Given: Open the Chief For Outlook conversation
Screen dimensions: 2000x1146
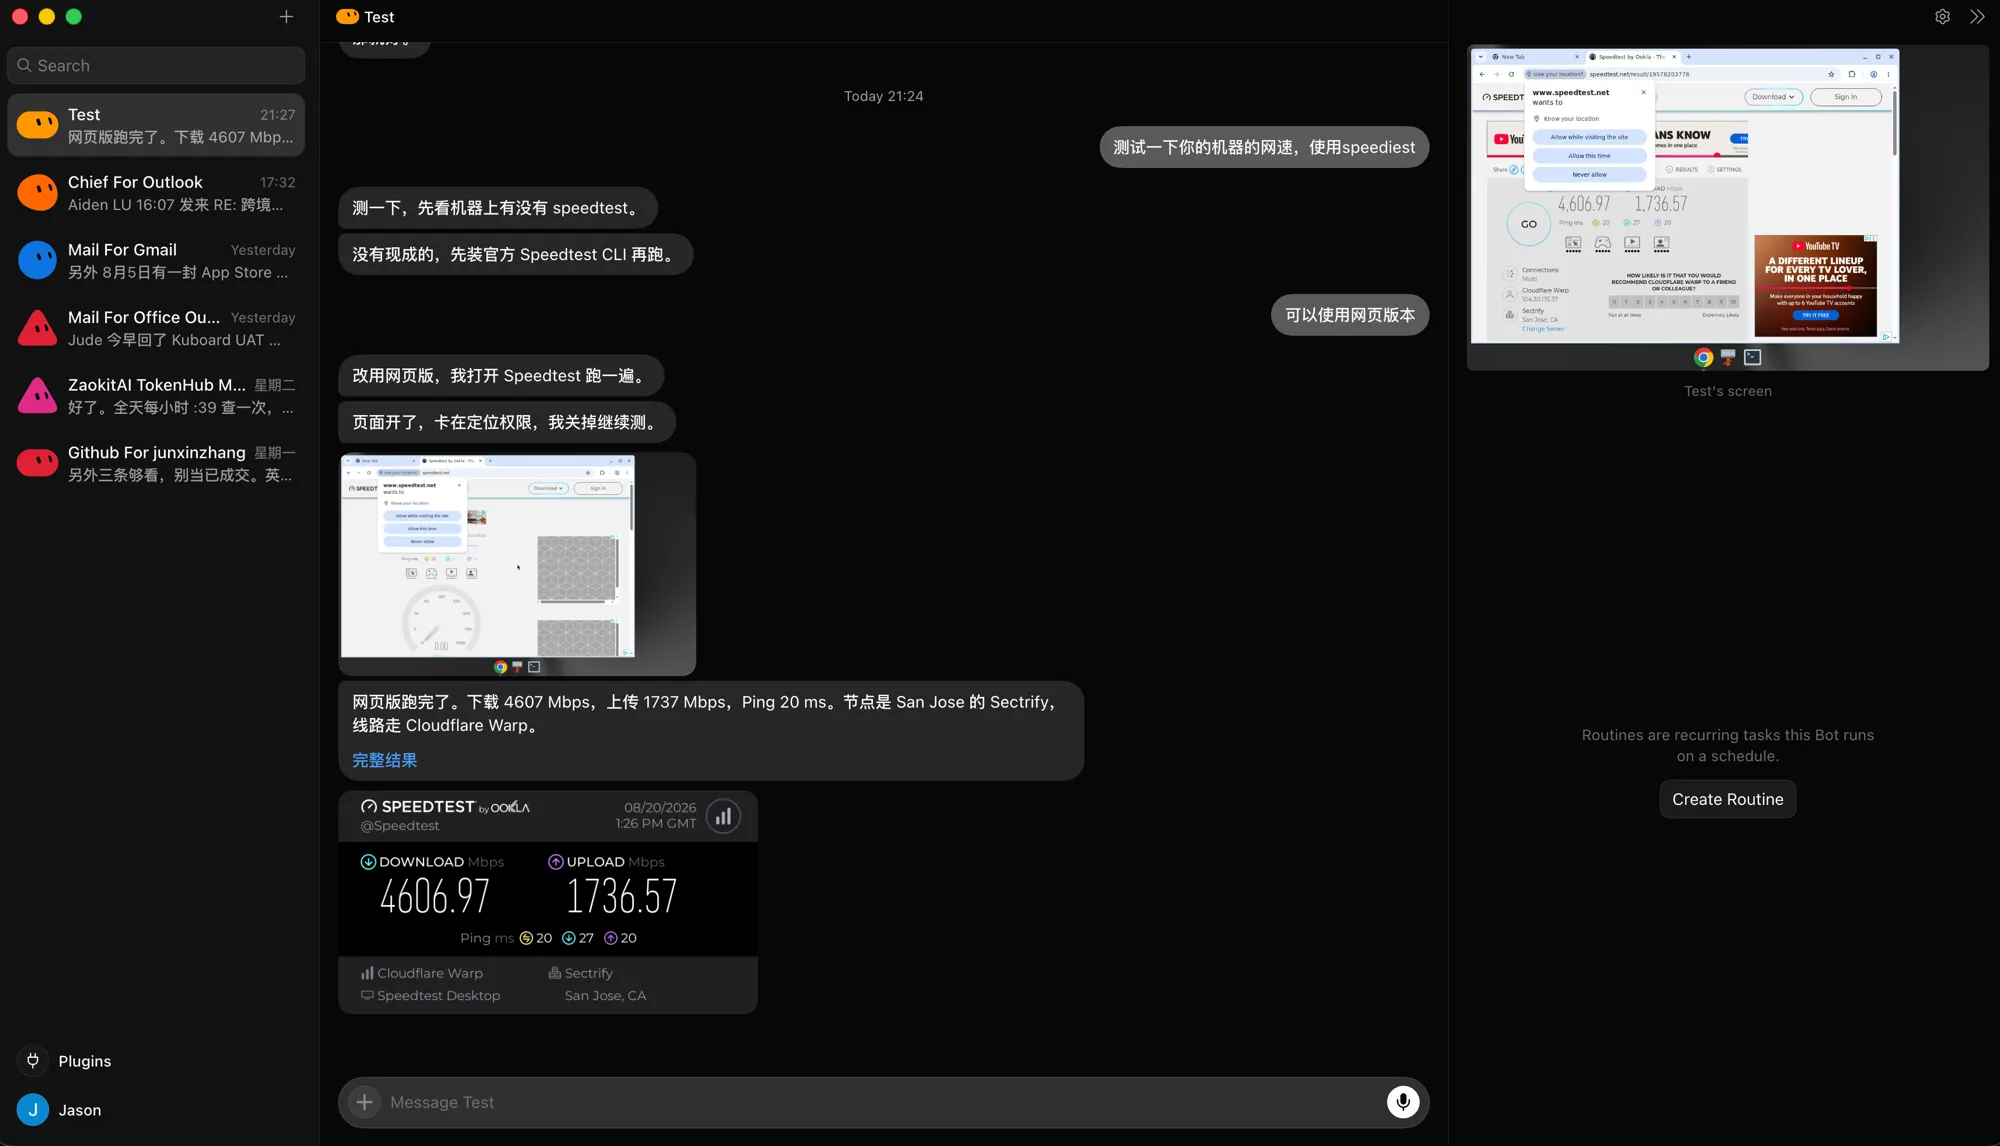Looking at the screenshot, I should tap(156, 193).
